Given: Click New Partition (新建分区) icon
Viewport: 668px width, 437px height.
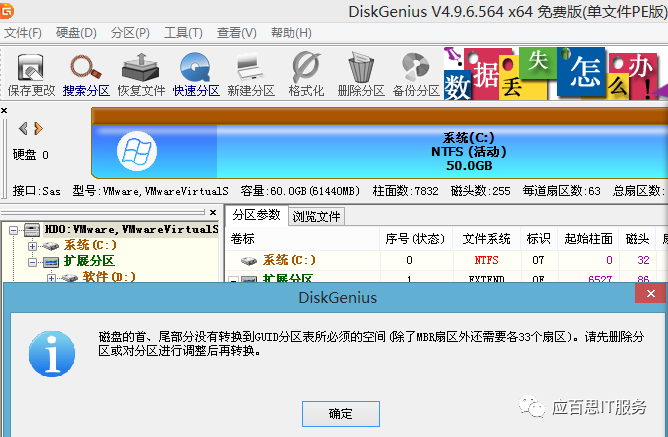Looking at the screenshot, I should [251, 75].
